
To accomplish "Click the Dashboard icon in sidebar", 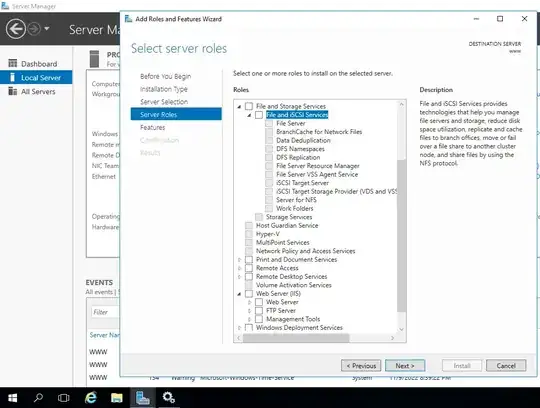I will tap(12, 63).
